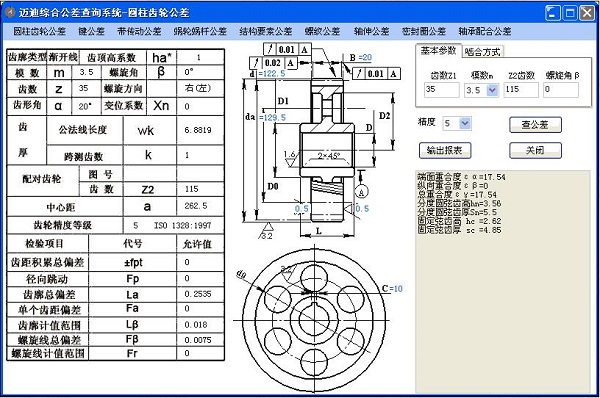Switch to the 基本参数 tab

tap(438, 51)
